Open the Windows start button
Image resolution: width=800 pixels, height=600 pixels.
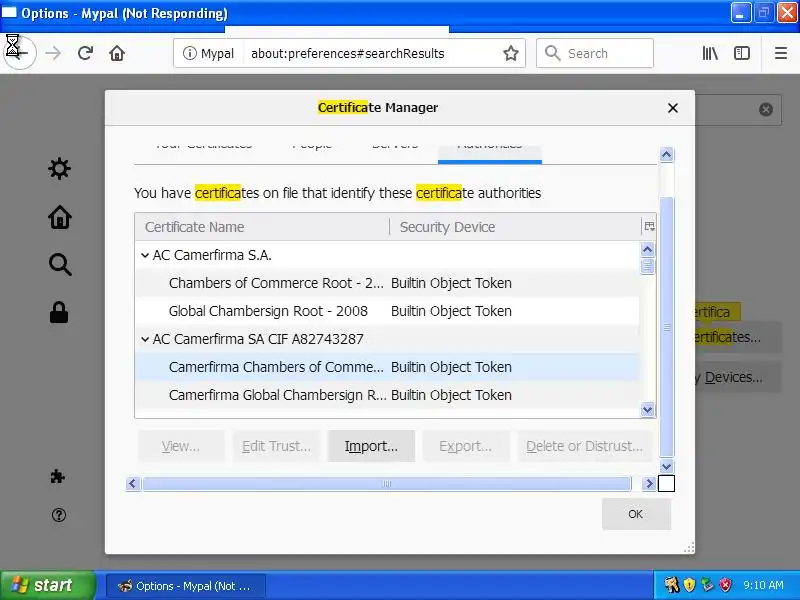[47, 585]
